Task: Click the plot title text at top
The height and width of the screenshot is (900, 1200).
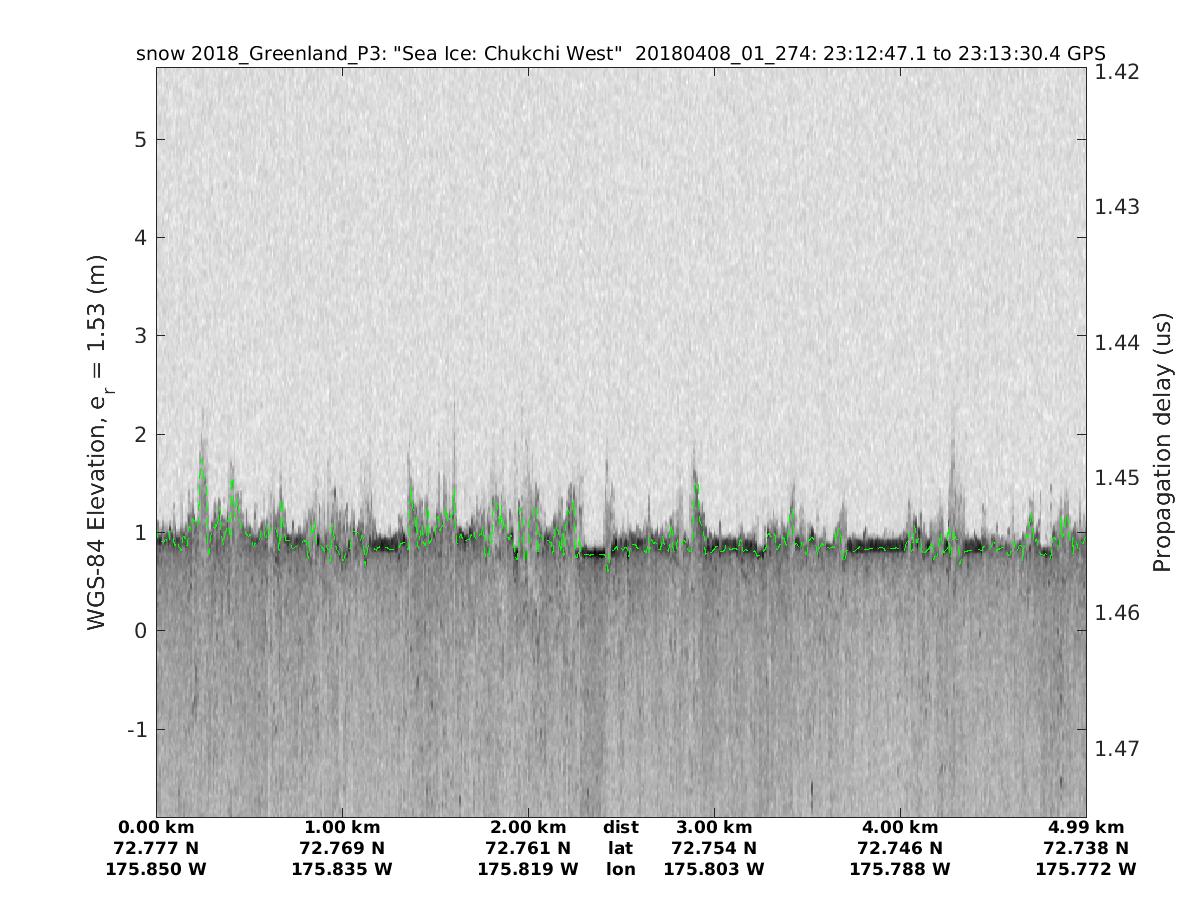Action: tap(620, 54)
